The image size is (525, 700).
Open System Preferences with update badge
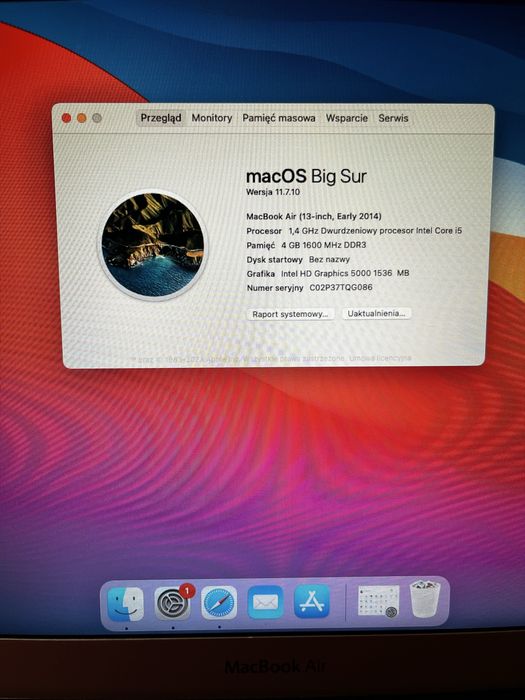coord(173,603)
